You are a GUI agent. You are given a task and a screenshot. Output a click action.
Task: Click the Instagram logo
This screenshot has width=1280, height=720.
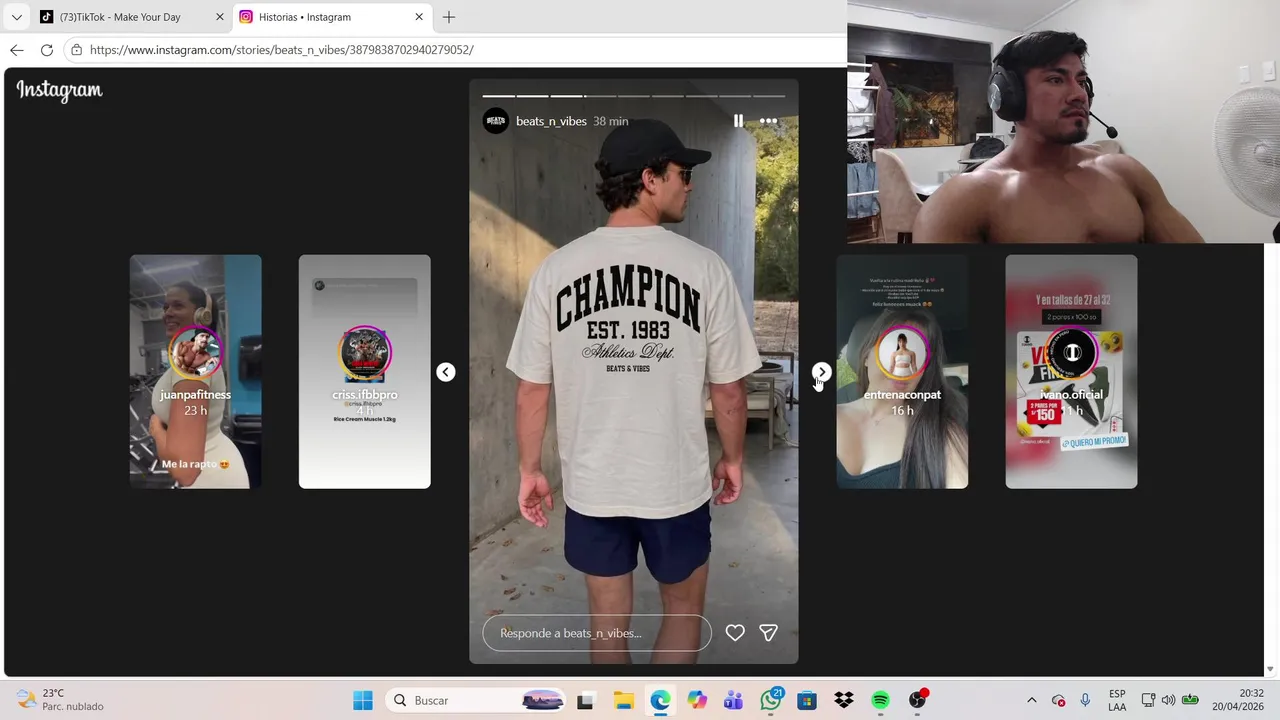tap(59, 90)
